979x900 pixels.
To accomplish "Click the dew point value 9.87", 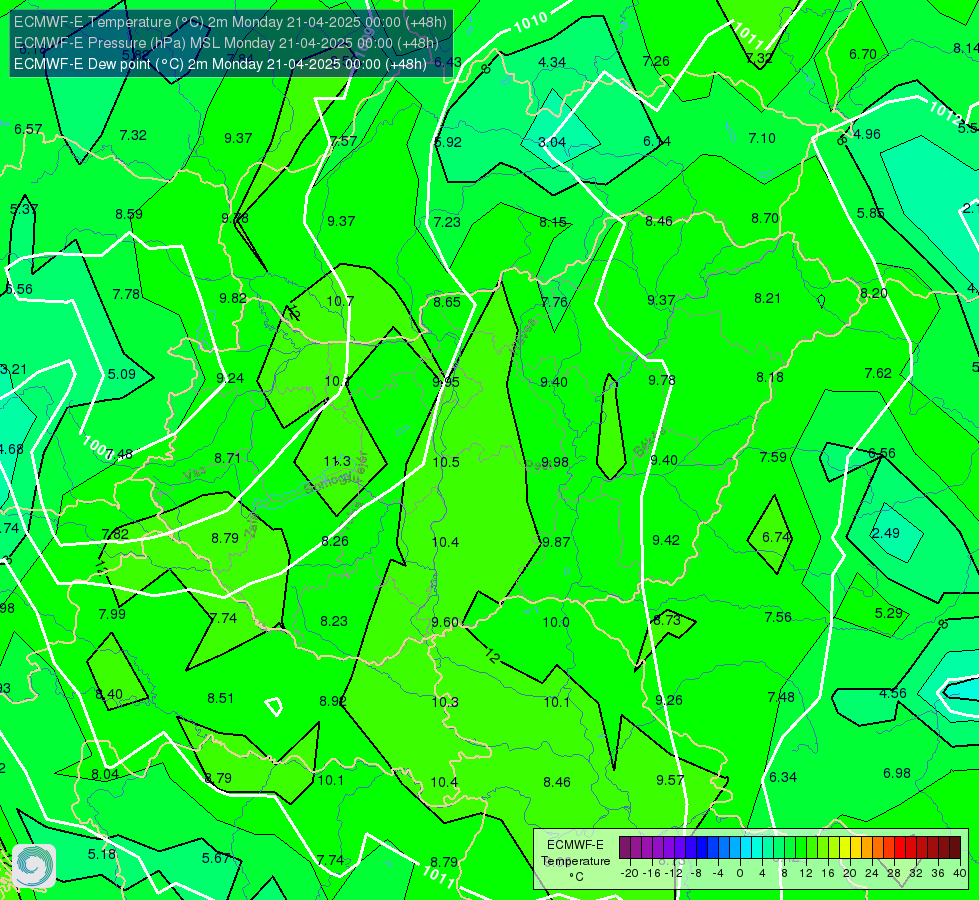I will point(556,542).
